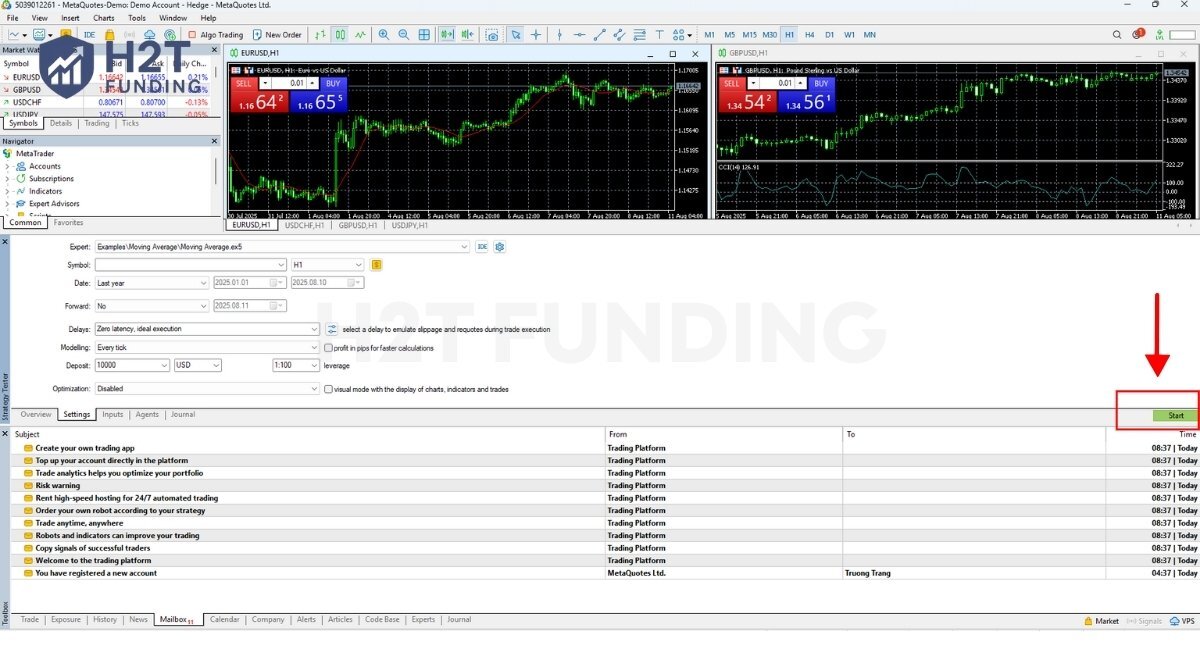Toggle Algo Trading on
The image size is (1200, 670).
[x=215, y=35]
